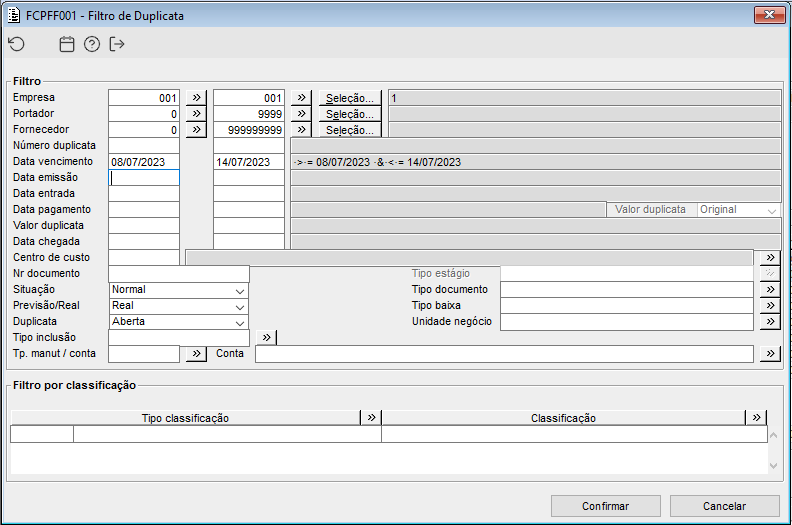Click lookup arrow after first Fornecedor field
Image resolution: width=792 pixels, height=525 pixels.
pyautogui.click(x=196, y=130)
